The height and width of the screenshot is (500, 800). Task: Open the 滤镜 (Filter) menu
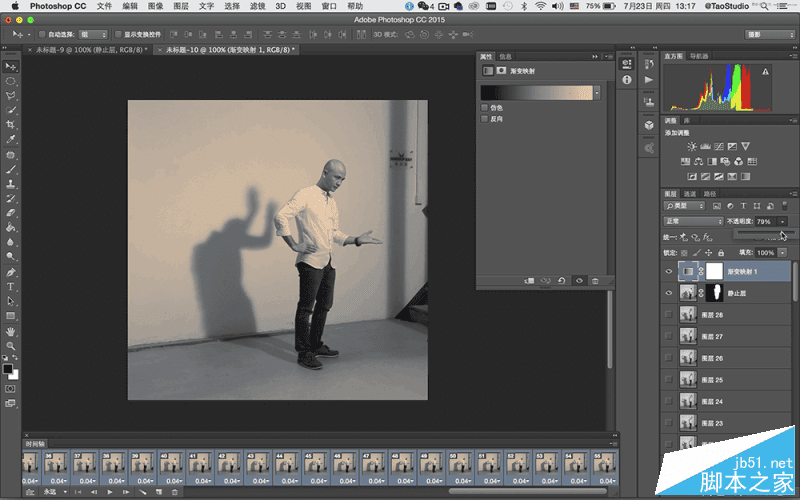click(257, 6)
